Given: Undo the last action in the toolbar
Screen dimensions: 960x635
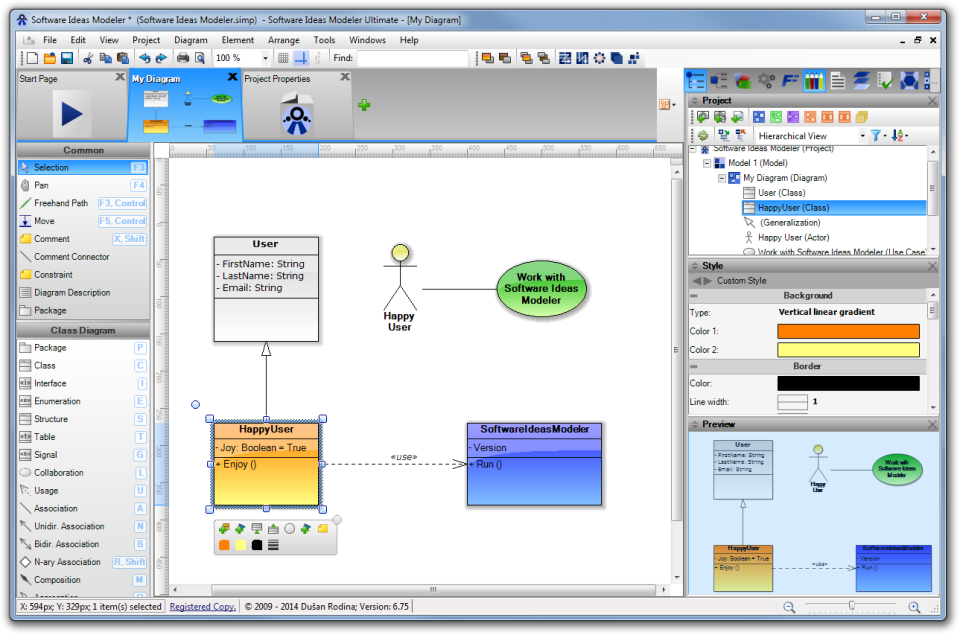Looking at the screenshot, I should 144,58.
